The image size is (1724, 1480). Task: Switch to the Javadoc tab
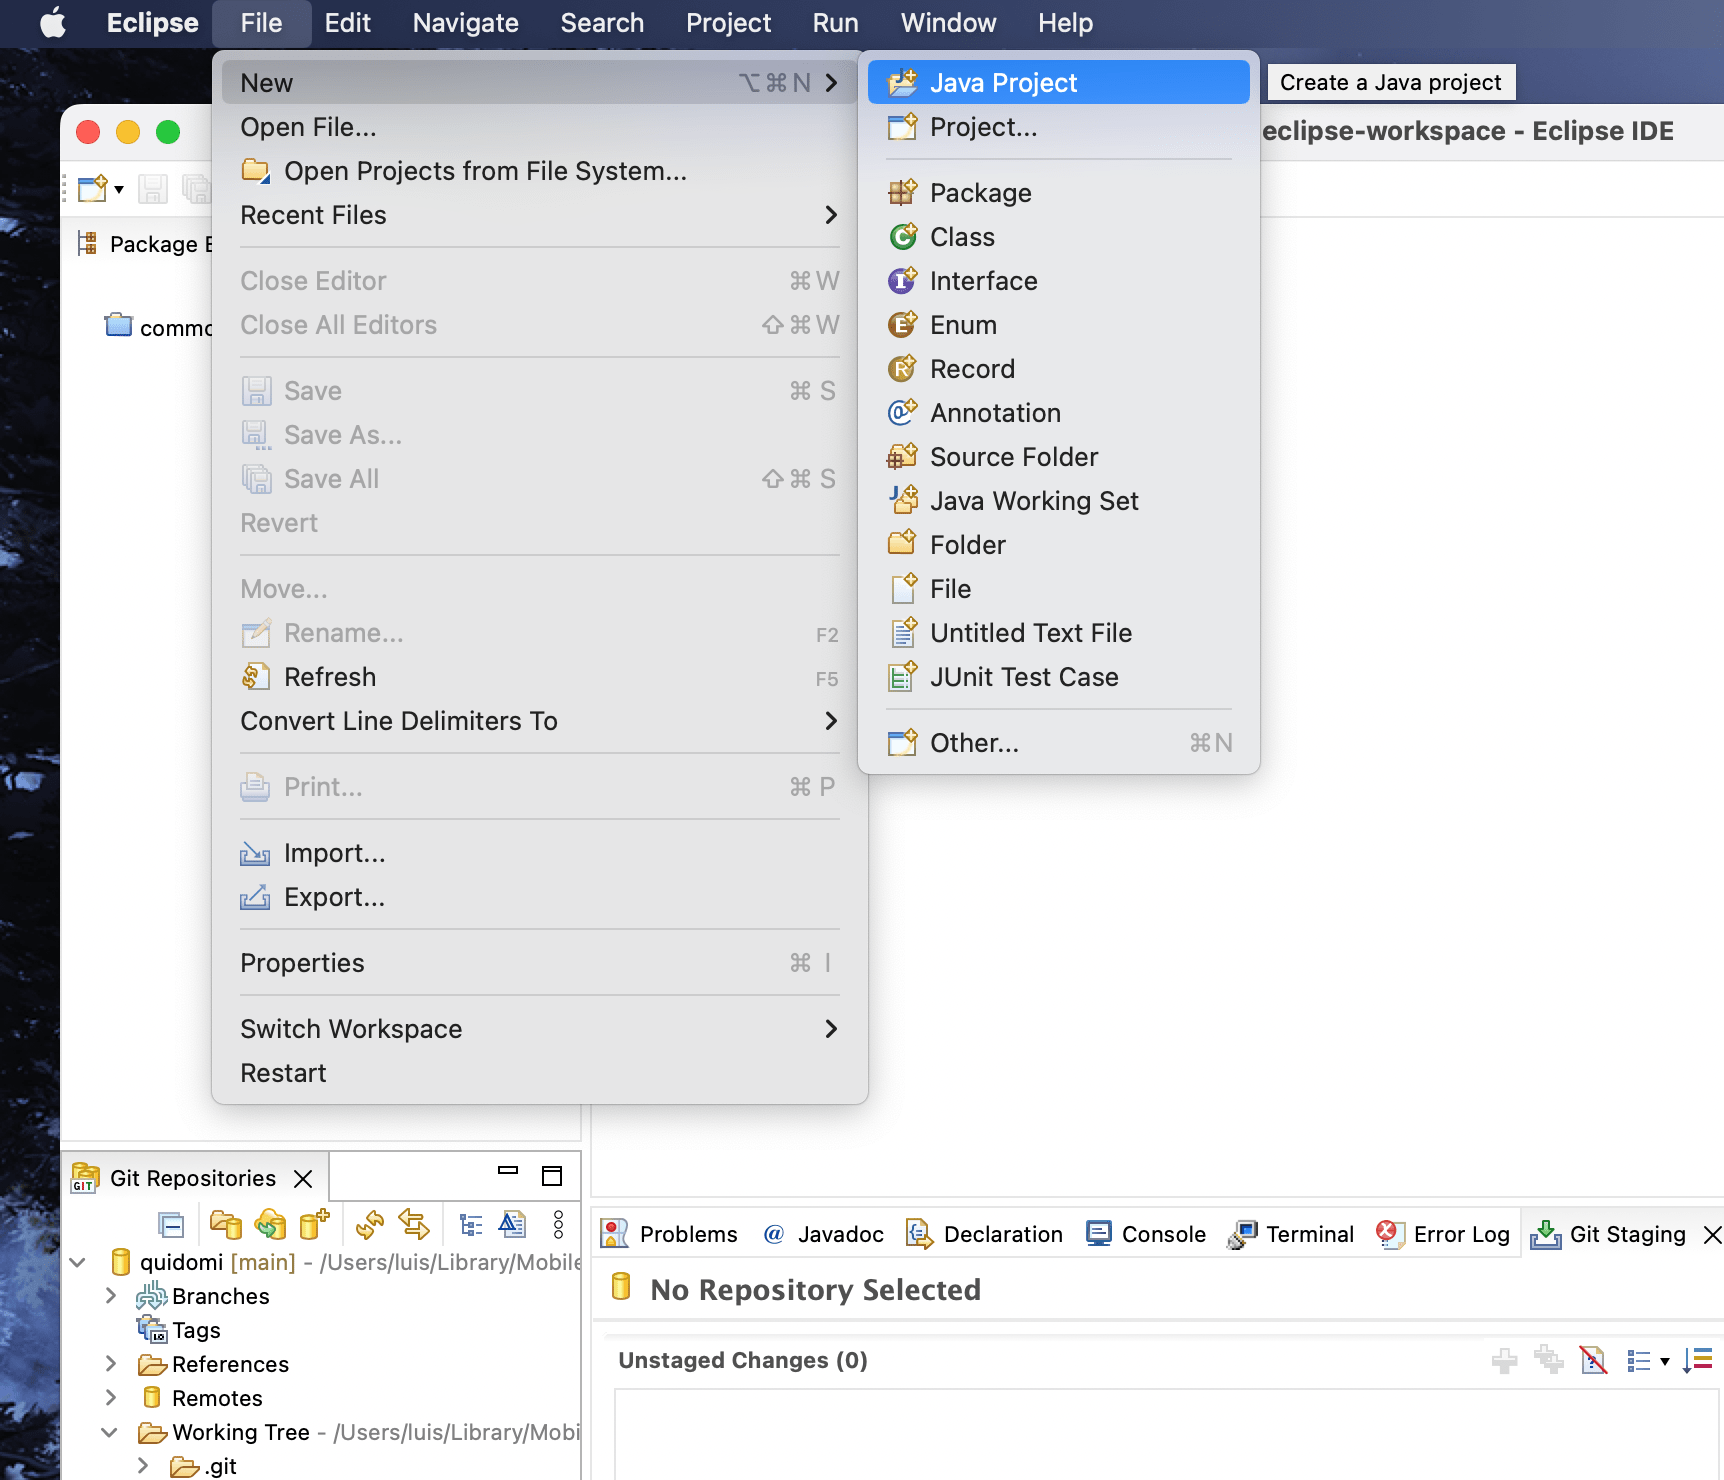823,1234
